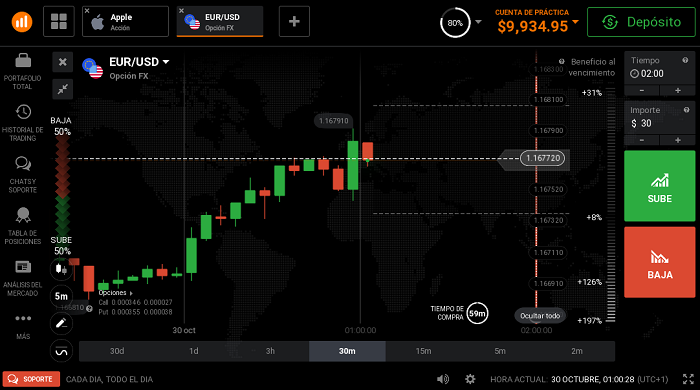
Task: Select the 15m time range
Action: pyautogui.click(x=424, y=351)
